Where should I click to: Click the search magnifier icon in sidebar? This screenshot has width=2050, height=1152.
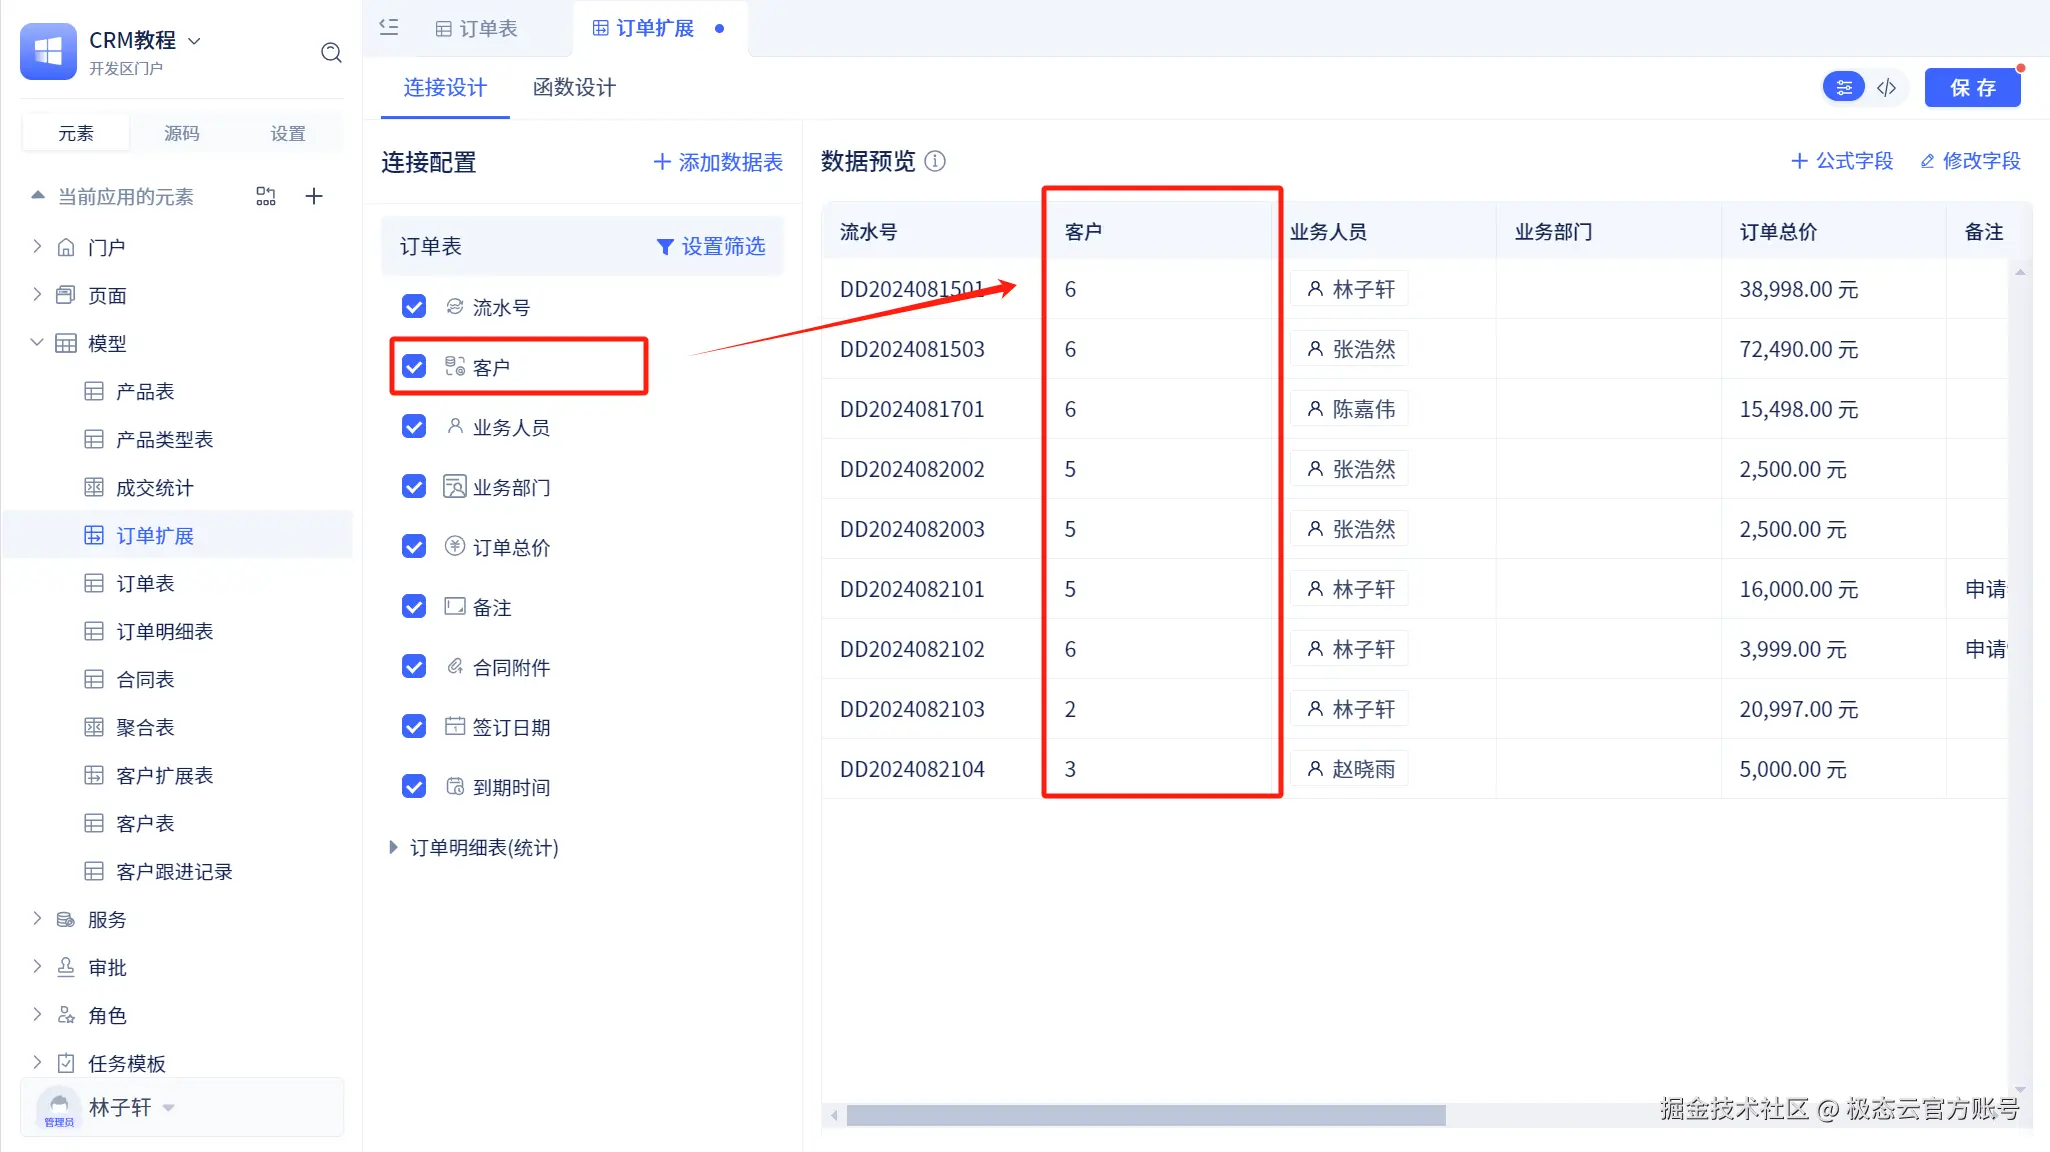(331, 53)
